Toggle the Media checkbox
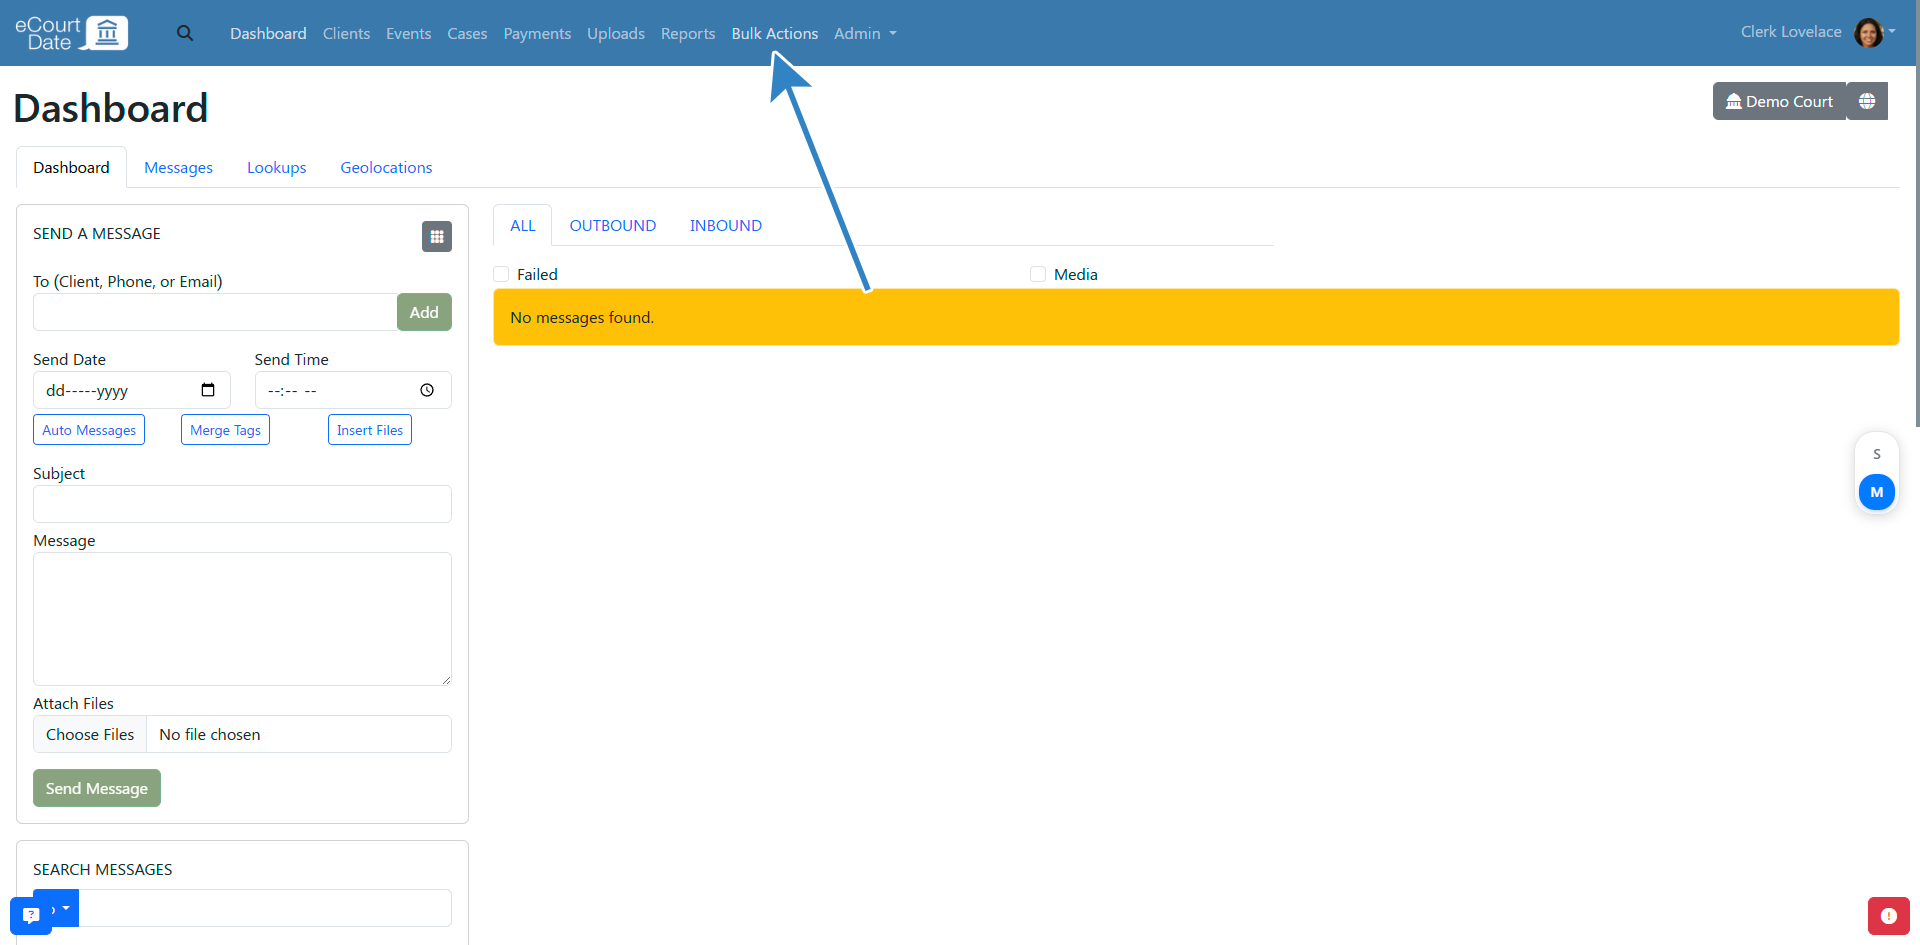The height and width of the screenshot is (945, 1920). coord(1038,274)
